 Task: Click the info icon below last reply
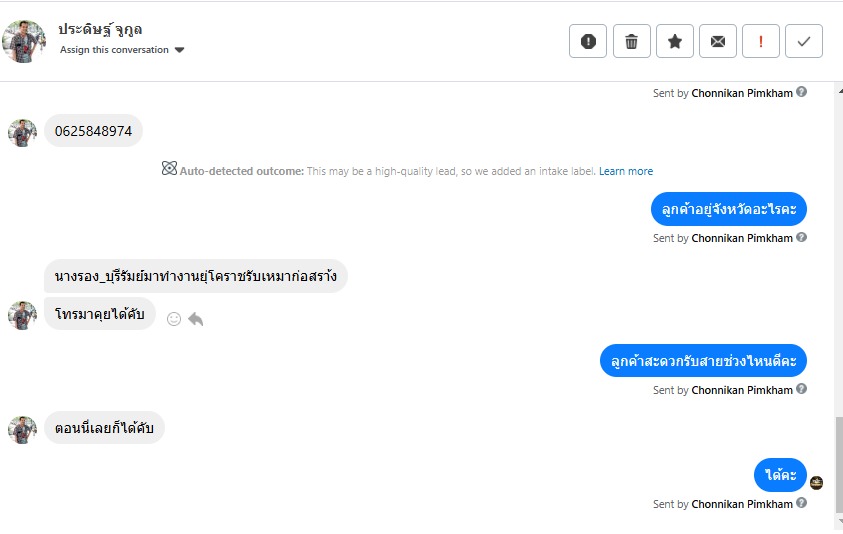point(802,503)
